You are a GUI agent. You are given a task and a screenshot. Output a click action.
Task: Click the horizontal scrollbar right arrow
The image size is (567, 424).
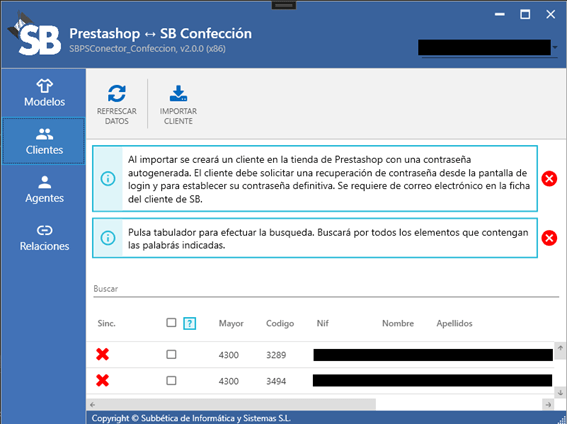[549, 404]
